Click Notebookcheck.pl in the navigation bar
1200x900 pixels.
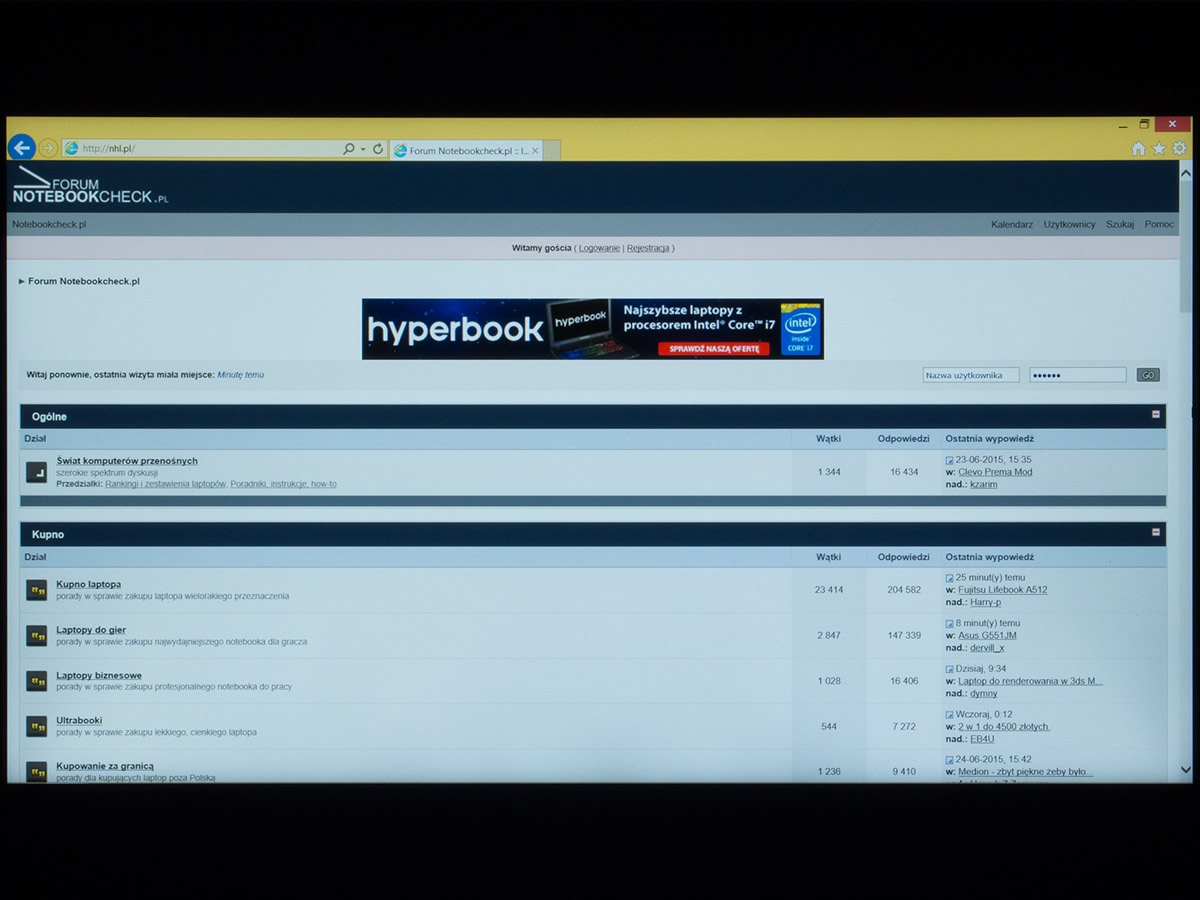click(49, 225)
